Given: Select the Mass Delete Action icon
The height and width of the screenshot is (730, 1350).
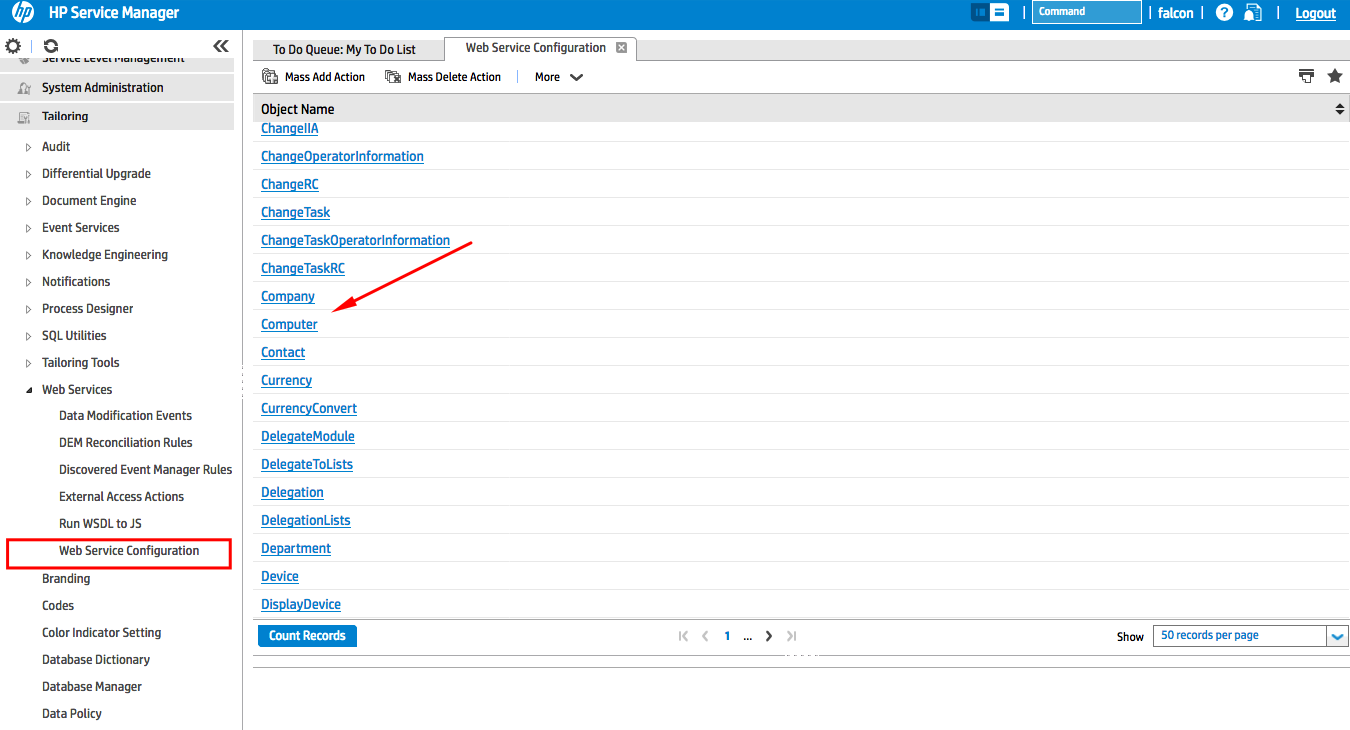Looking at the screenshot, I should (392, 76).
